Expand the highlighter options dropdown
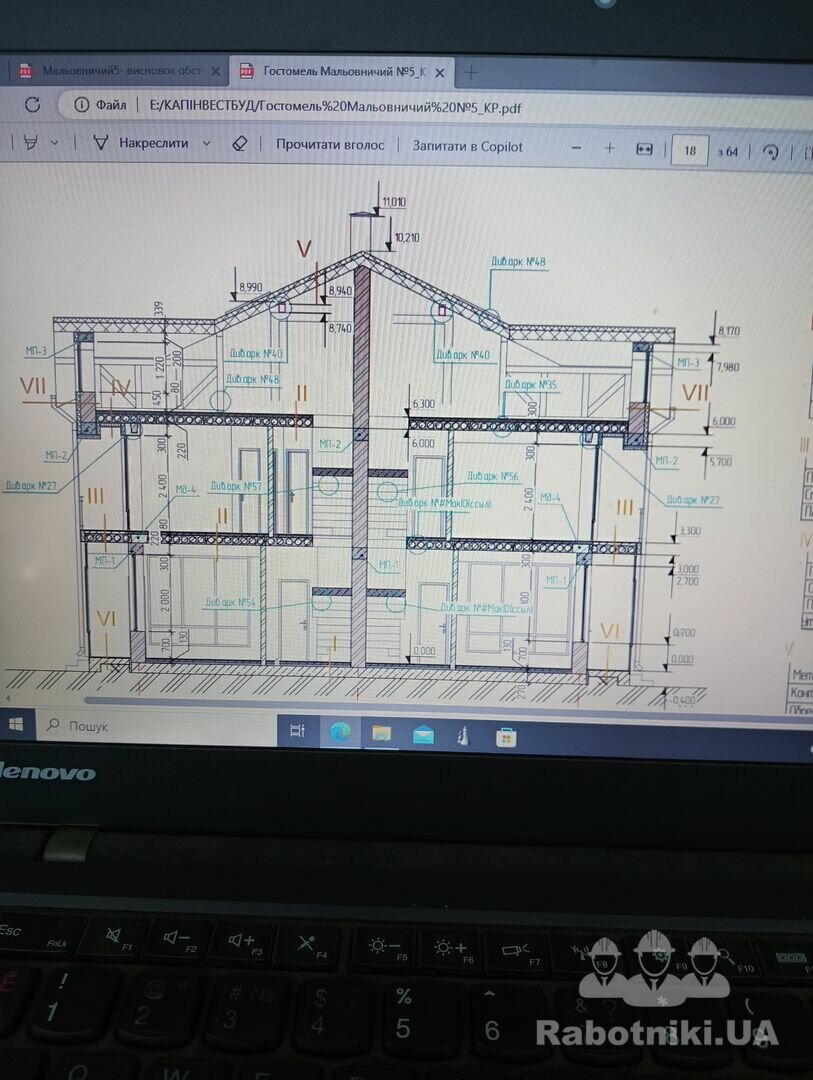The height and width of the screenshot is (1080, 813). click(54, 143)
